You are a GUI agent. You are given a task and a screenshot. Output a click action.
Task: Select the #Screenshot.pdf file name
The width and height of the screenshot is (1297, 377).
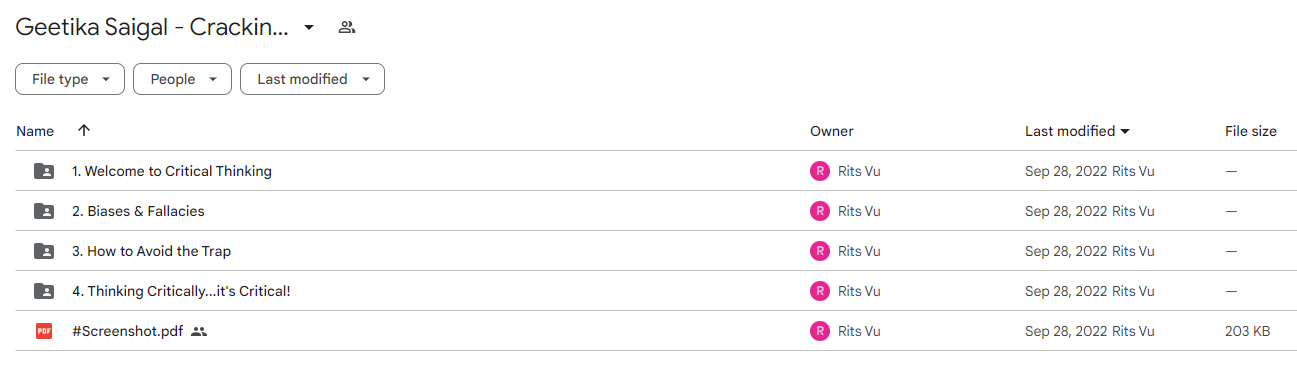128,331
